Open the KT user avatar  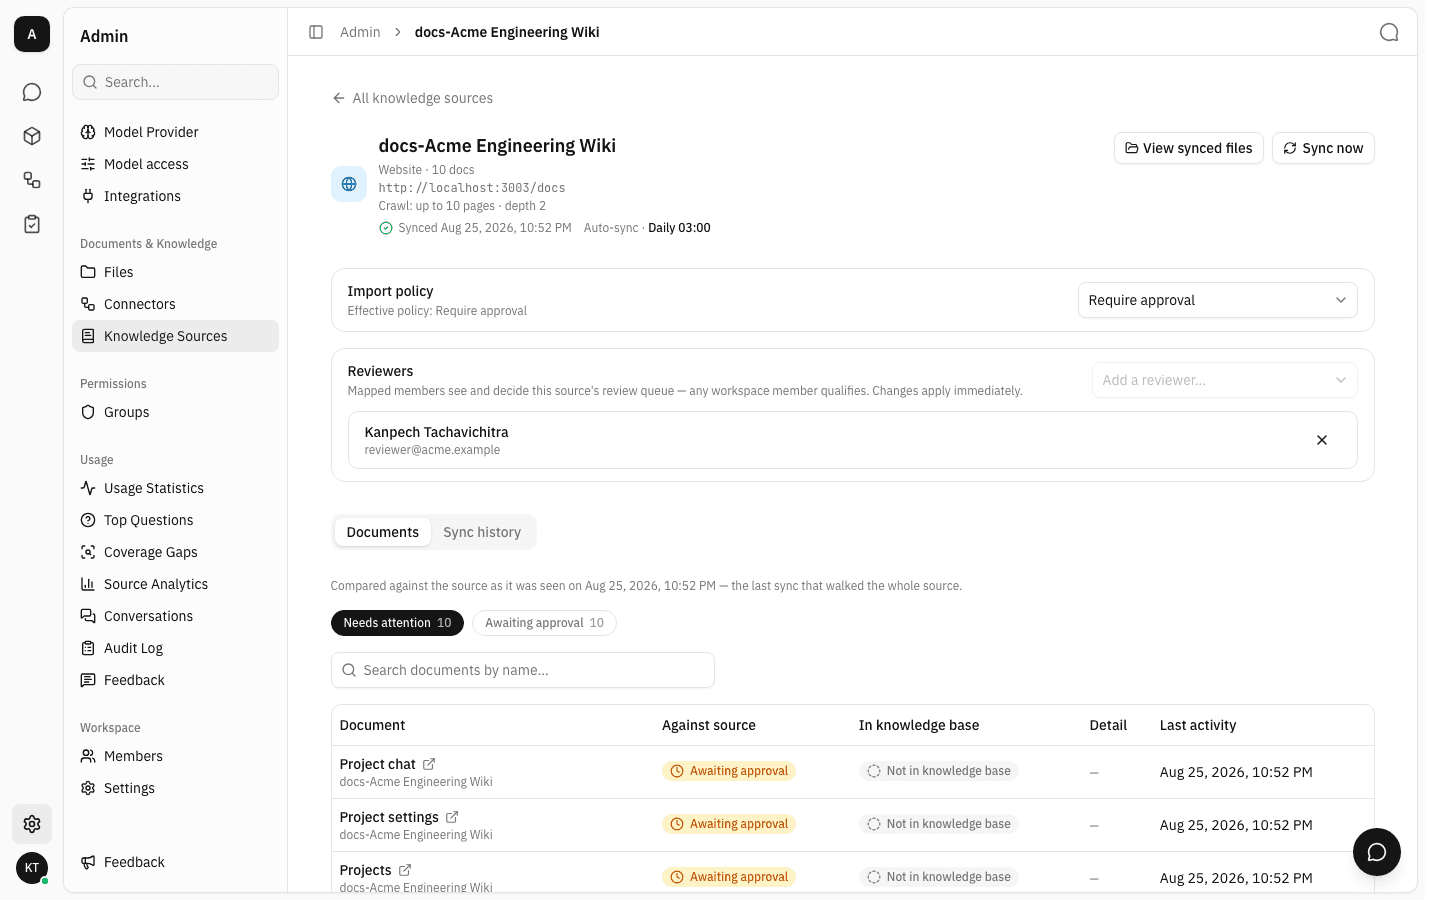(x=32, y=868)
